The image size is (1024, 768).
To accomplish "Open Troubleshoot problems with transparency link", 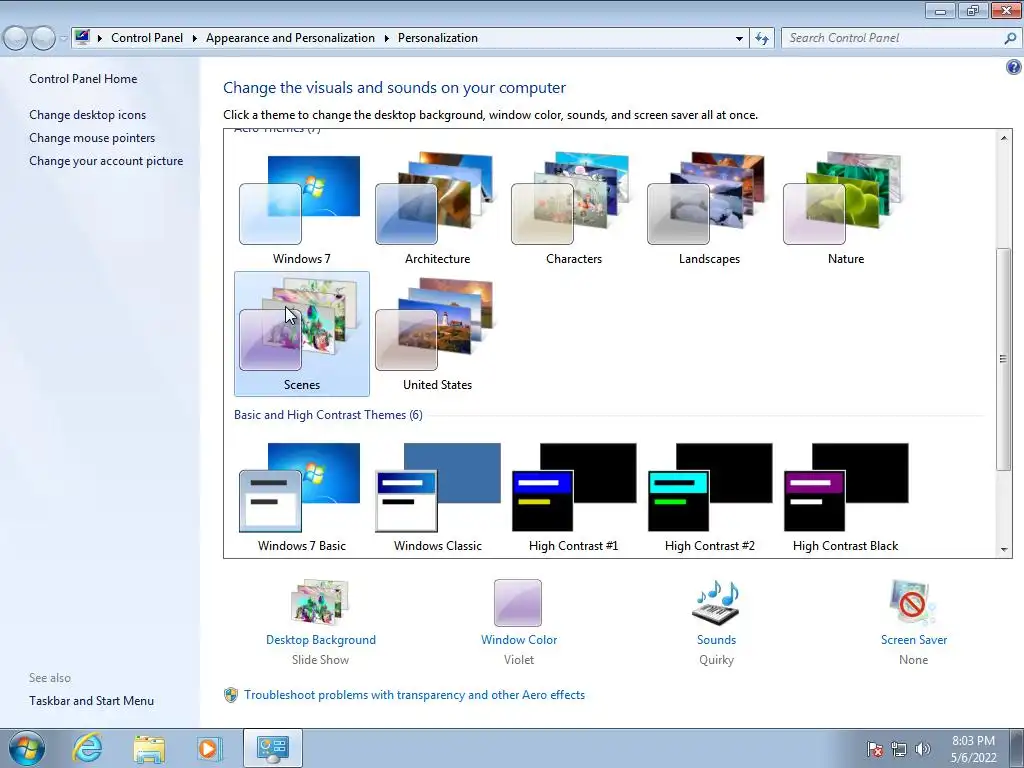I will coord(415,695).
